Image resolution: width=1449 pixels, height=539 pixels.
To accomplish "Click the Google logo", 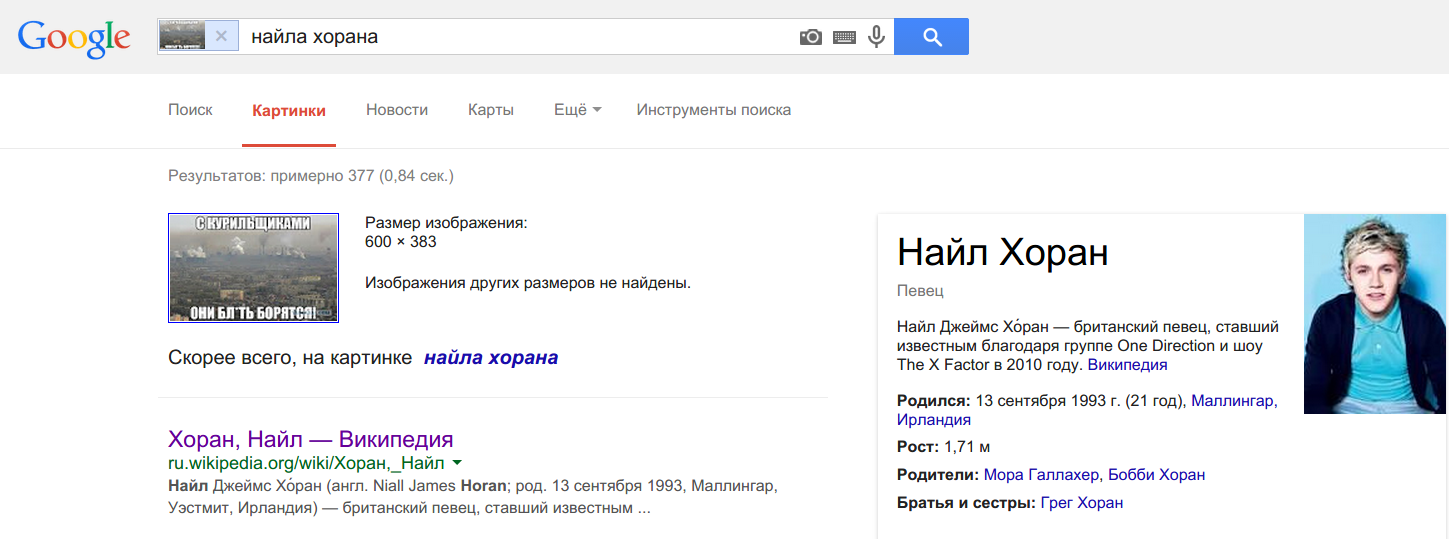I will 74,38.
